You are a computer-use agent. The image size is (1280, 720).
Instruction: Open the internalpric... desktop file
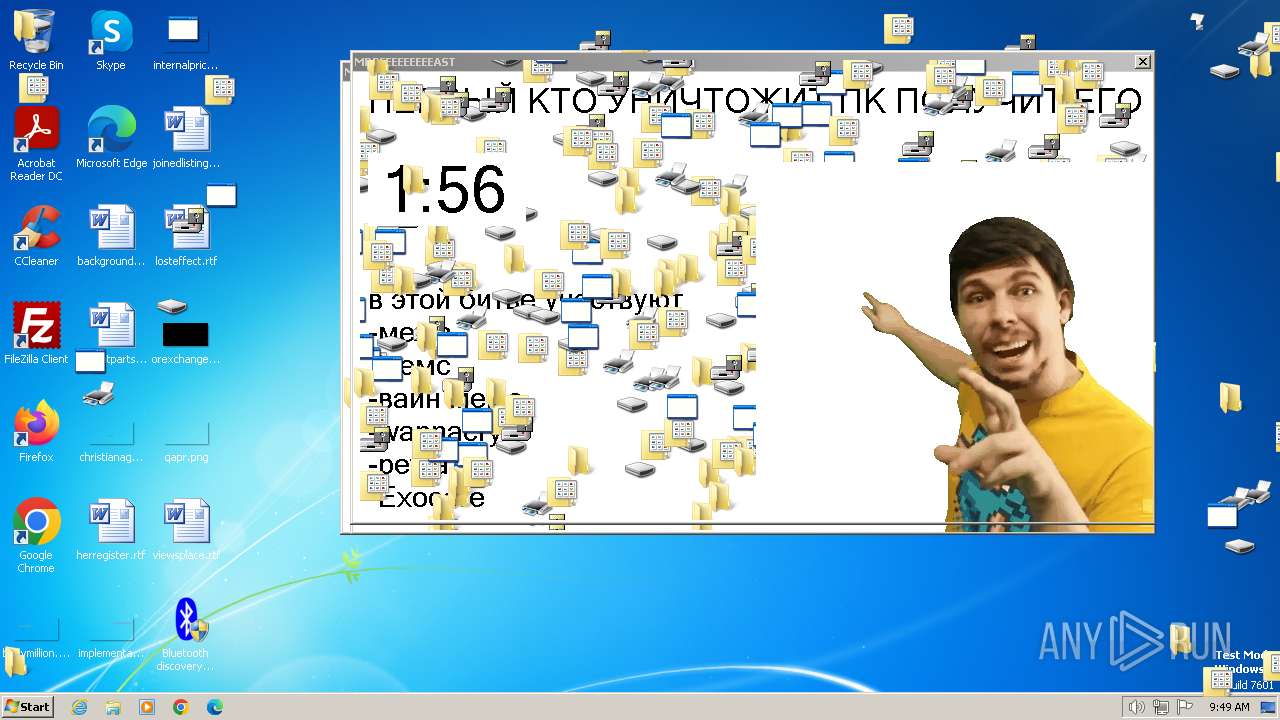[185, 40]
